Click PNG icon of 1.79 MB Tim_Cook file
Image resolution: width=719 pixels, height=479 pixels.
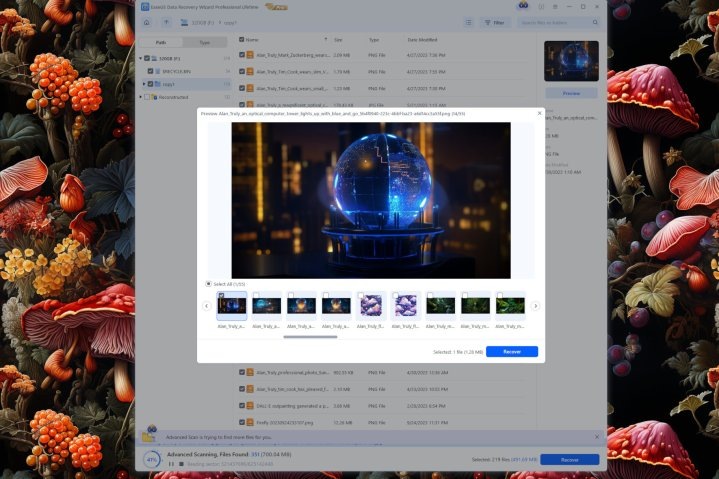pyautogui.click(x=250, y=72)
